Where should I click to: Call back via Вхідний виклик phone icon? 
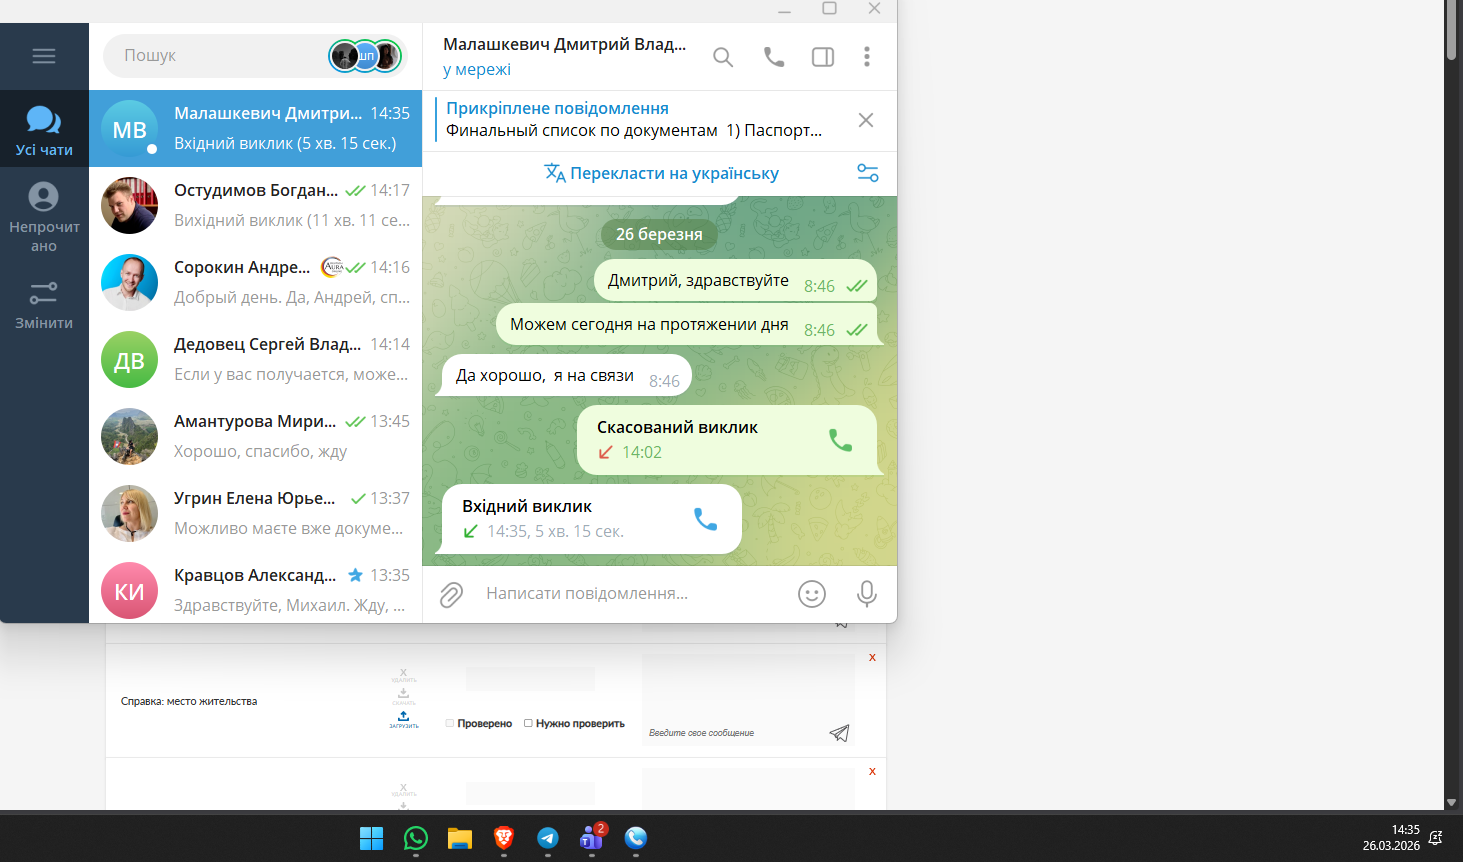[705, 519]
